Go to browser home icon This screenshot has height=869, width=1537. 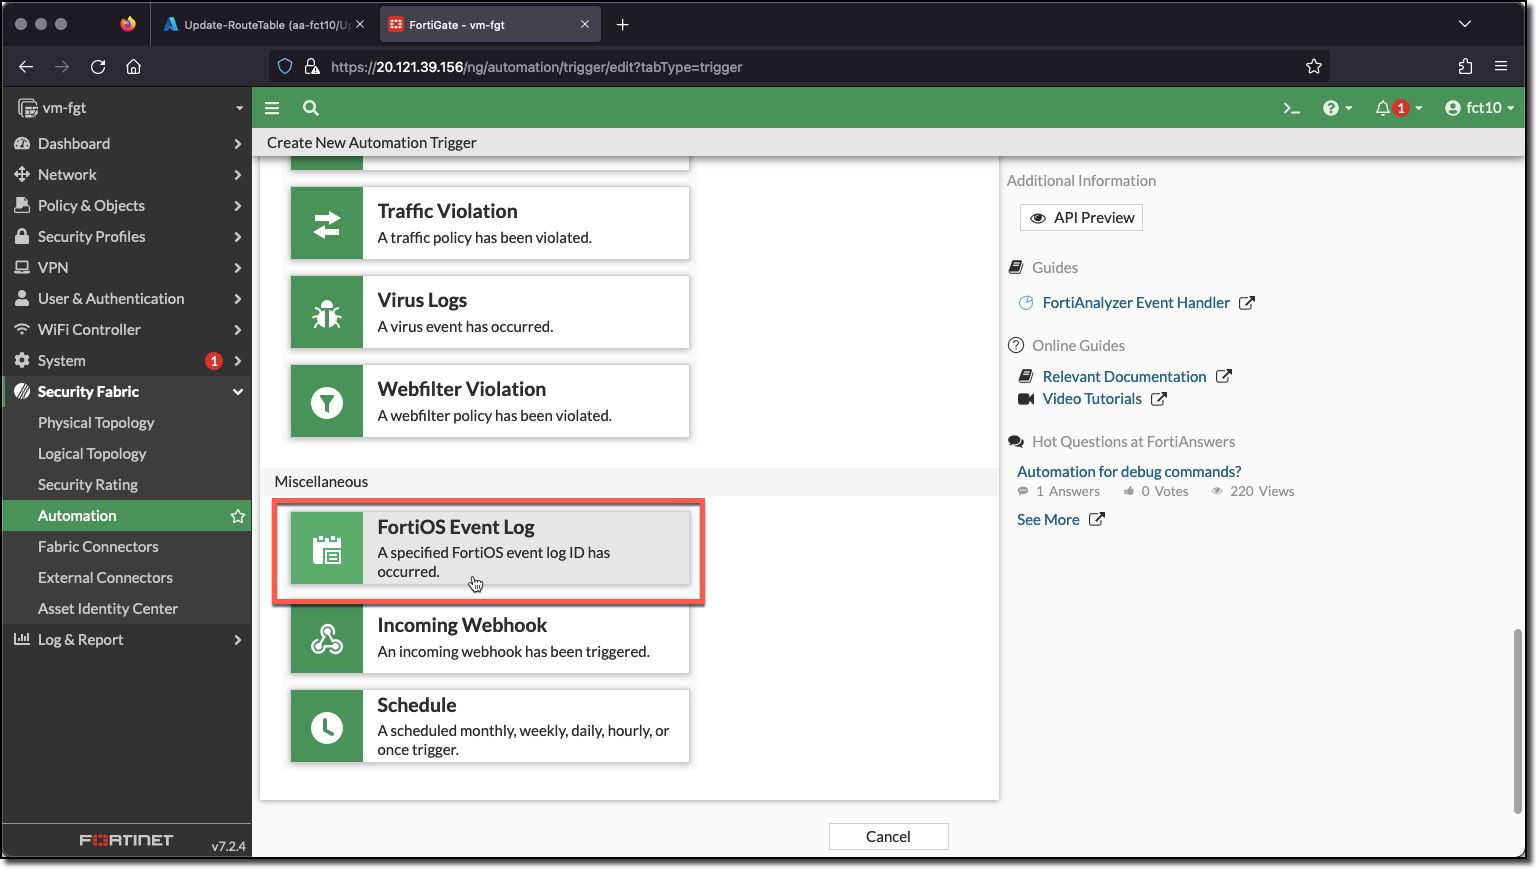[x=133, y=67]
